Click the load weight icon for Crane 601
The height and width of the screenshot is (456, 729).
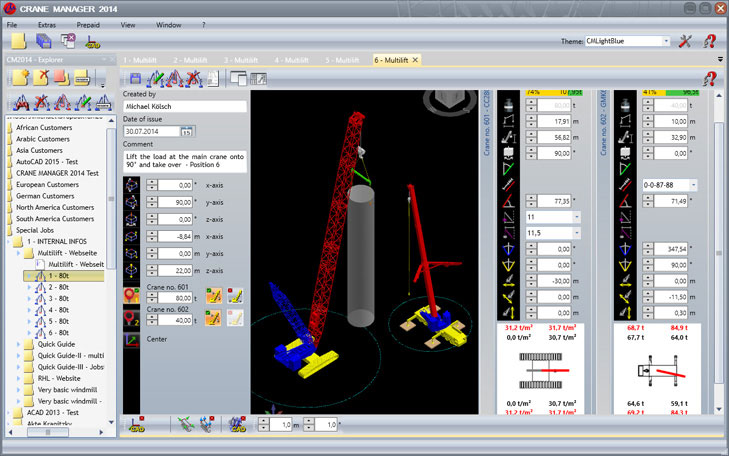(x=508, y=105)
